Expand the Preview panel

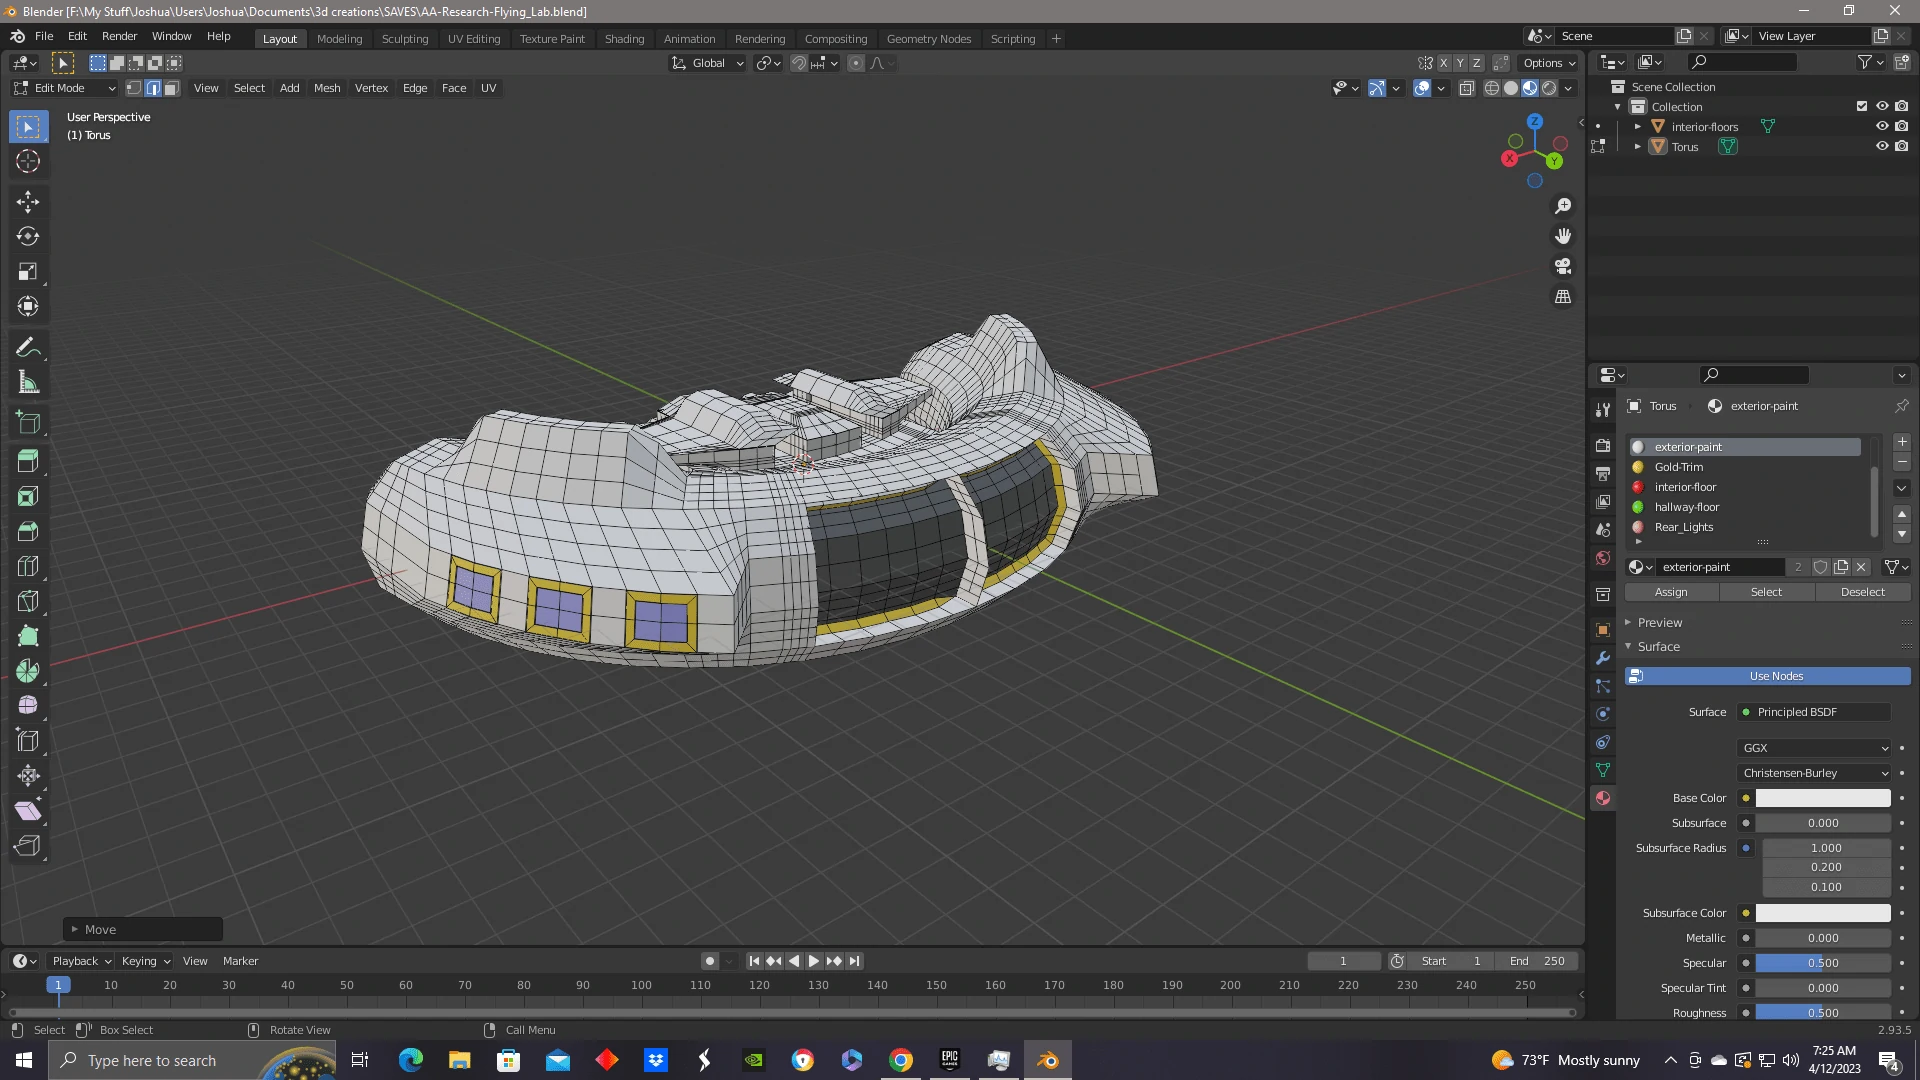coord(1660,622)
